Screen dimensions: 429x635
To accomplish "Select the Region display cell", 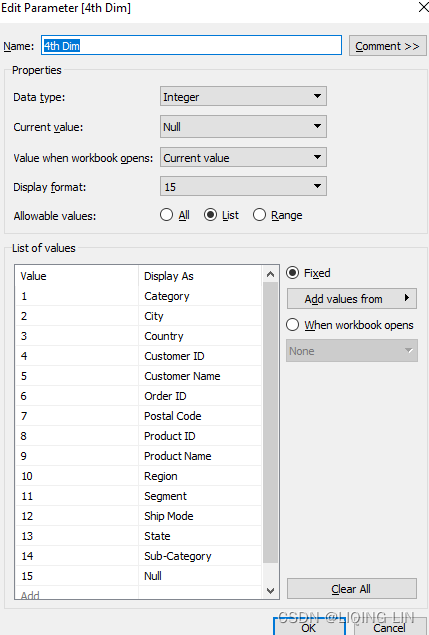I will click(201, 476).
